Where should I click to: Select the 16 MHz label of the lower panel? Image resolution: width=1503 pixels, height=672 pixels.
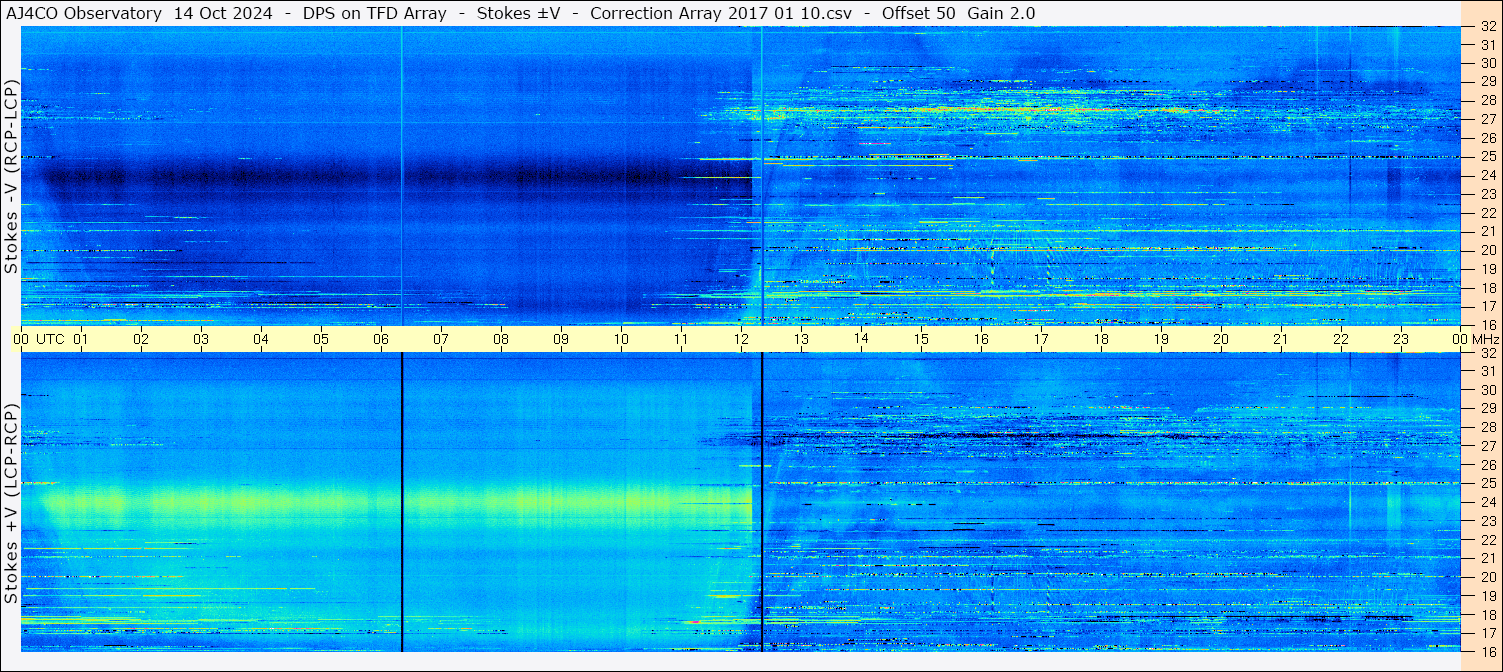(1486, 651)
